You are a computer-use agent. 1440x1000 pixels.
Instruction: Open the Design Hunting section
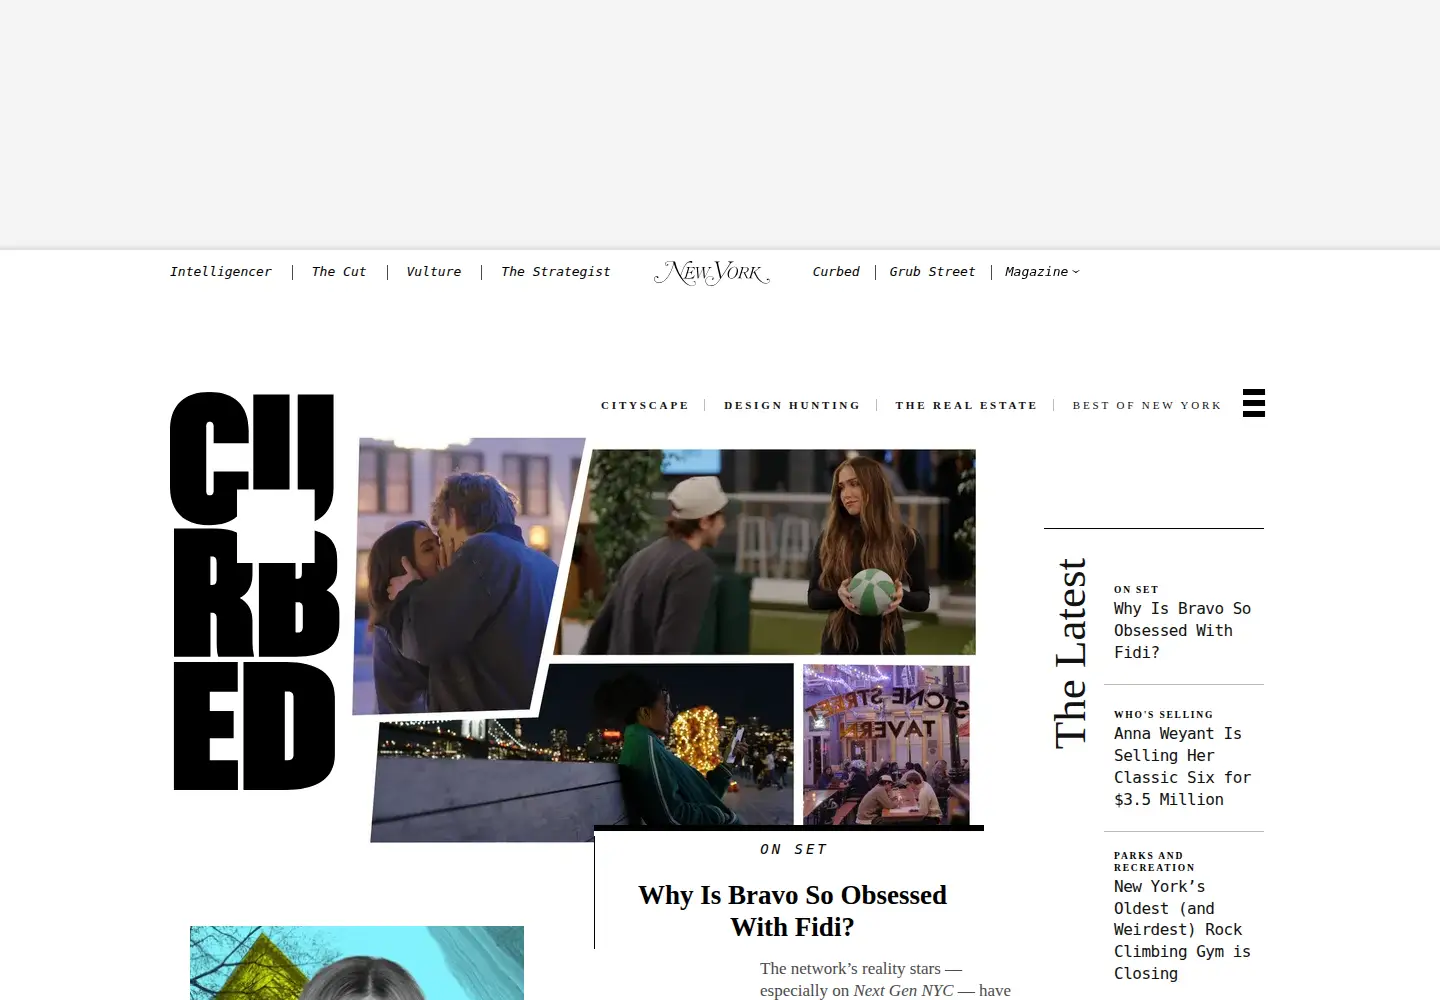tap(792, 405)
